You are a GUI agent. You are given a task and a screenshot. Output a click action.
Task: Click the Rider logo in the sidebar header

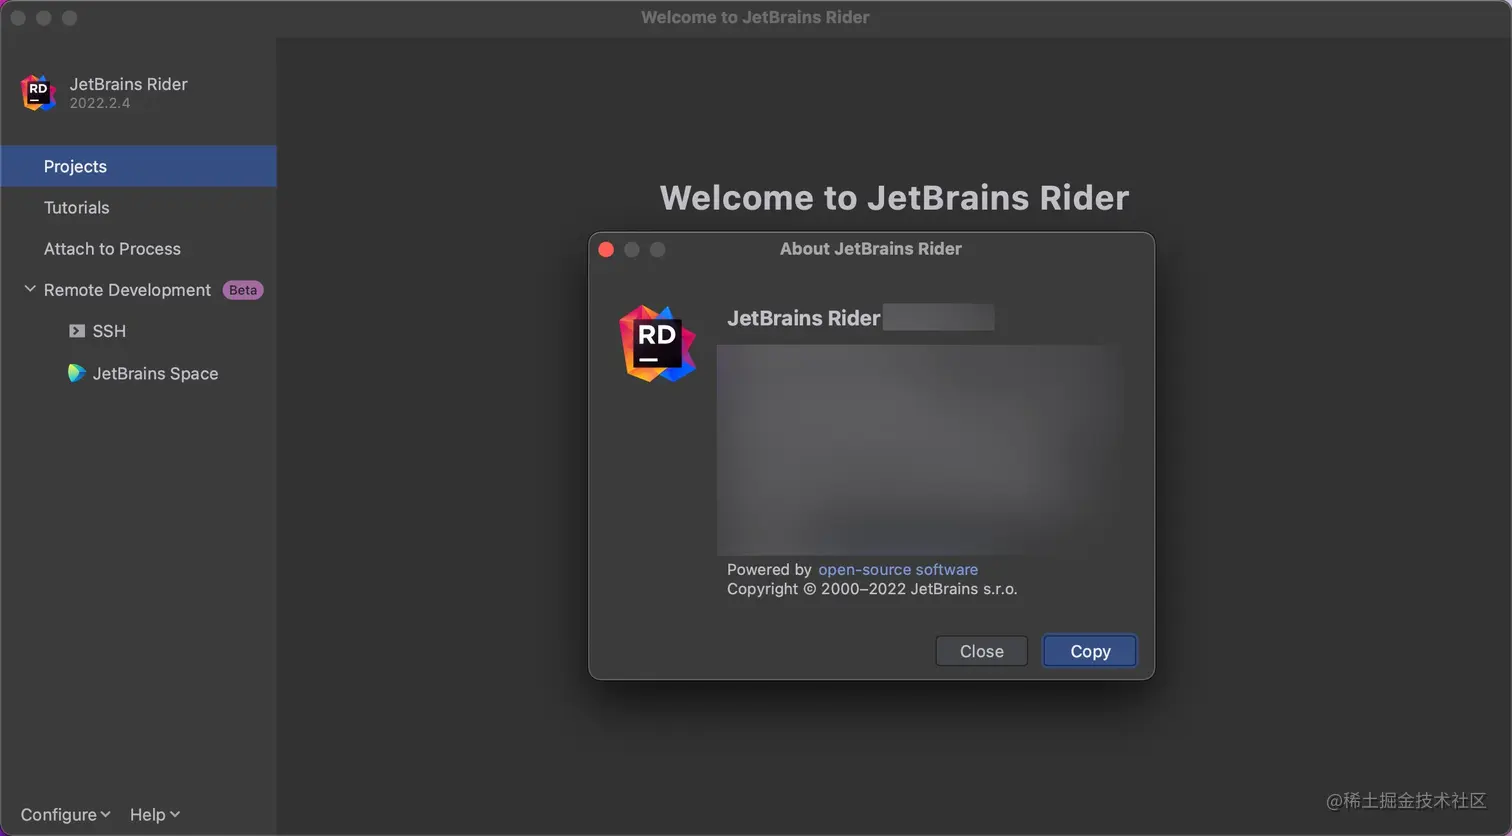[38, 93]
